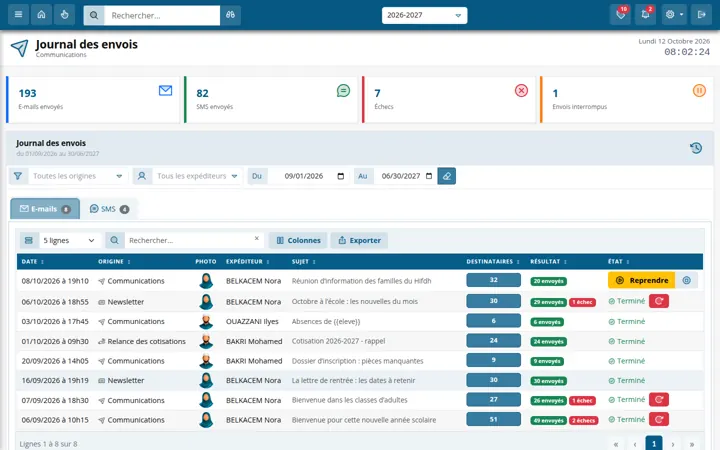Expand the Toutes les origines filter
Screen dimensions: 720x450
(x=77, y=176)
